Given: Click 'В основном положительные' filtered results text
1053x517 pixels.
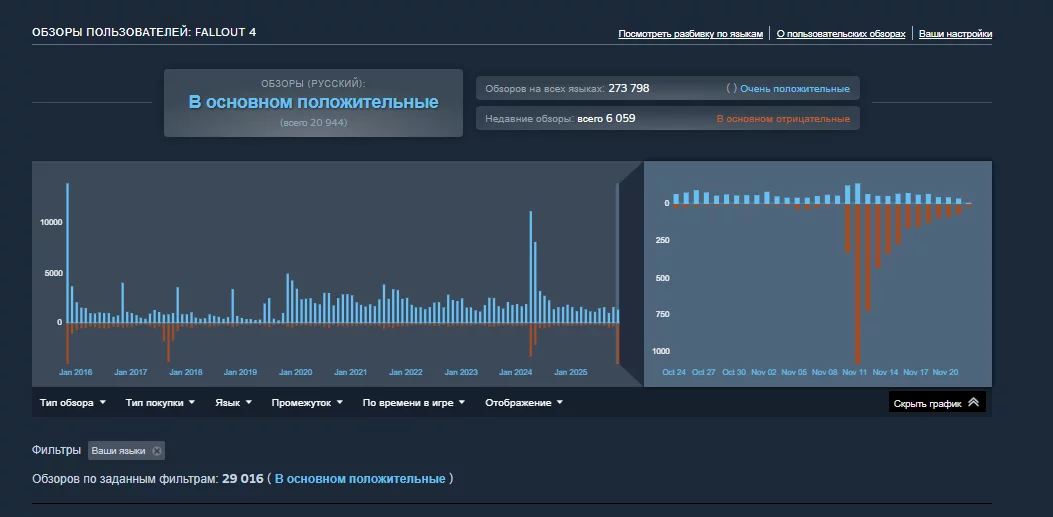Looking at the screenshot, I should point(360,479).
